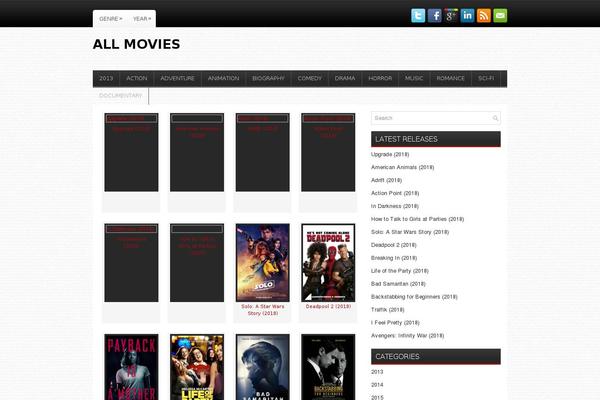Open the SCI-FI genre menu item
Image resolution: width=600 pixels, height=400 pixels.
(486, 78)
